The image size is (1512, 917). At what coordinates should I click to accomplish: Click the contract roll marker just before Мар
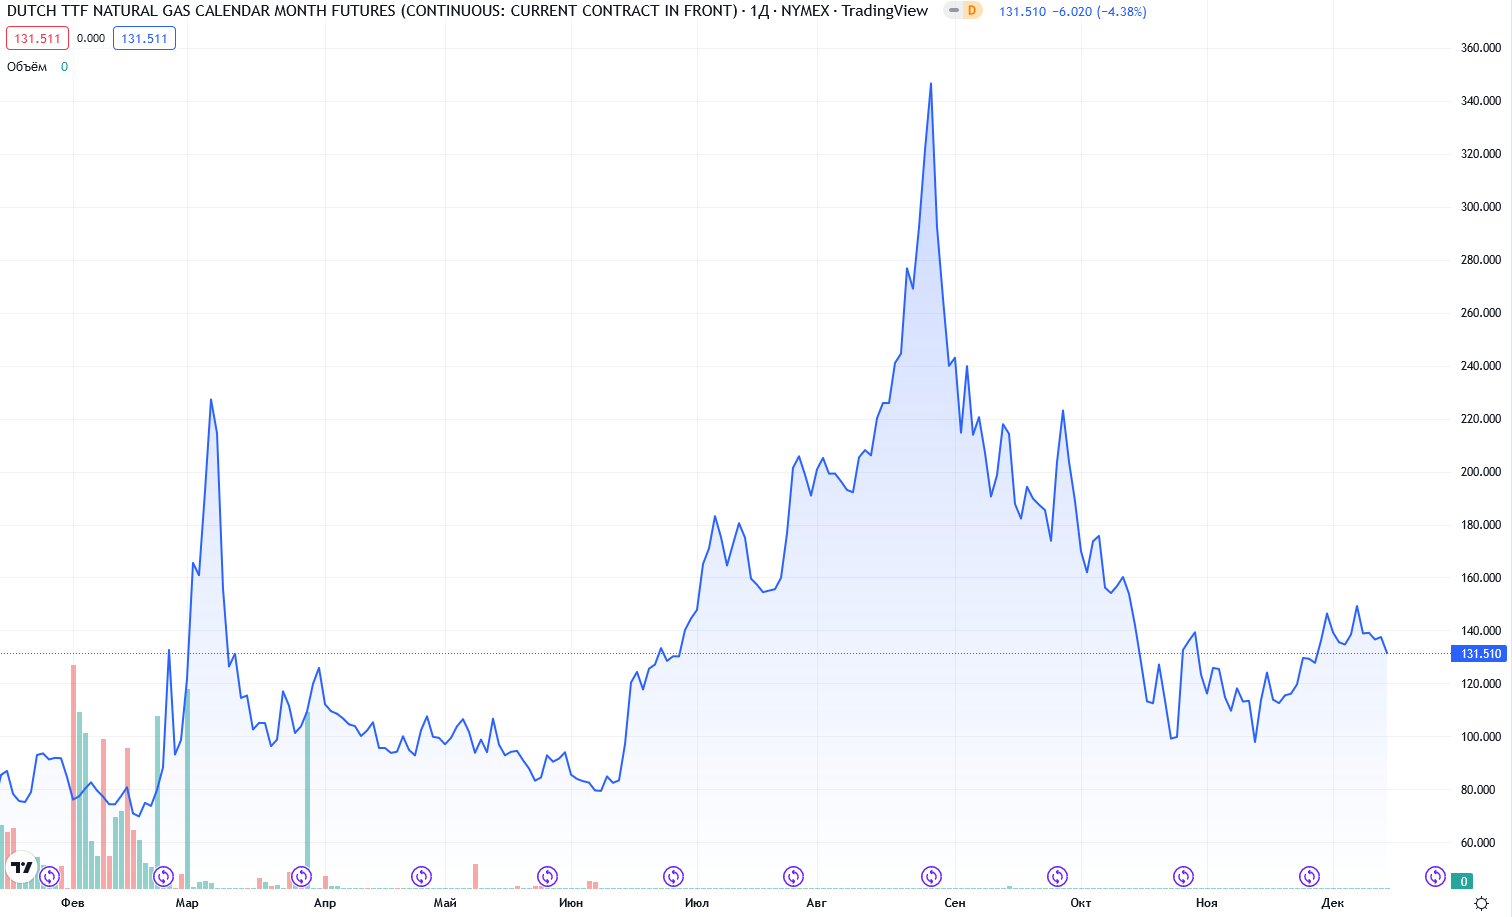click(163, 877)
